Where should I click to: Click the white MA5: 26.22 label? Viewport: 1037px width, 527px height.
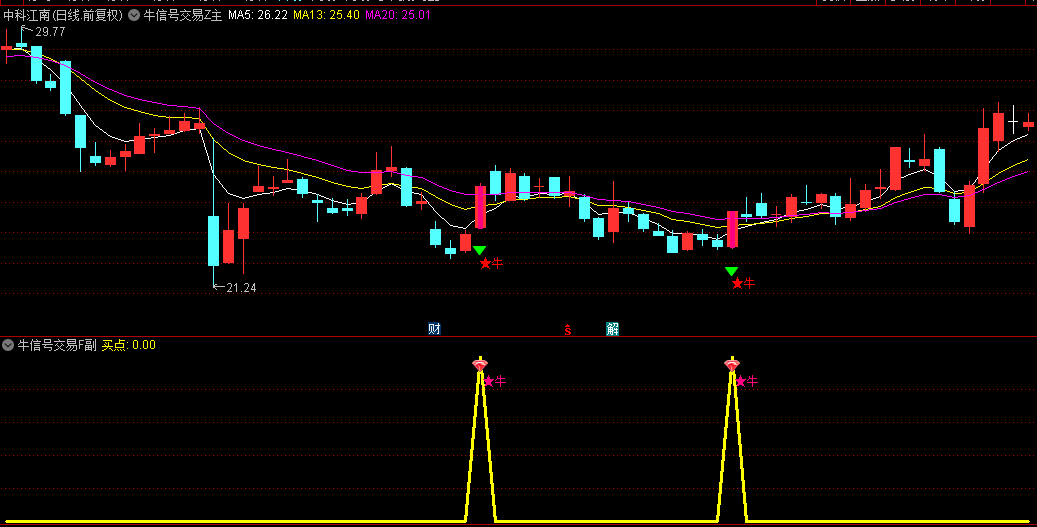coord(257,16)
